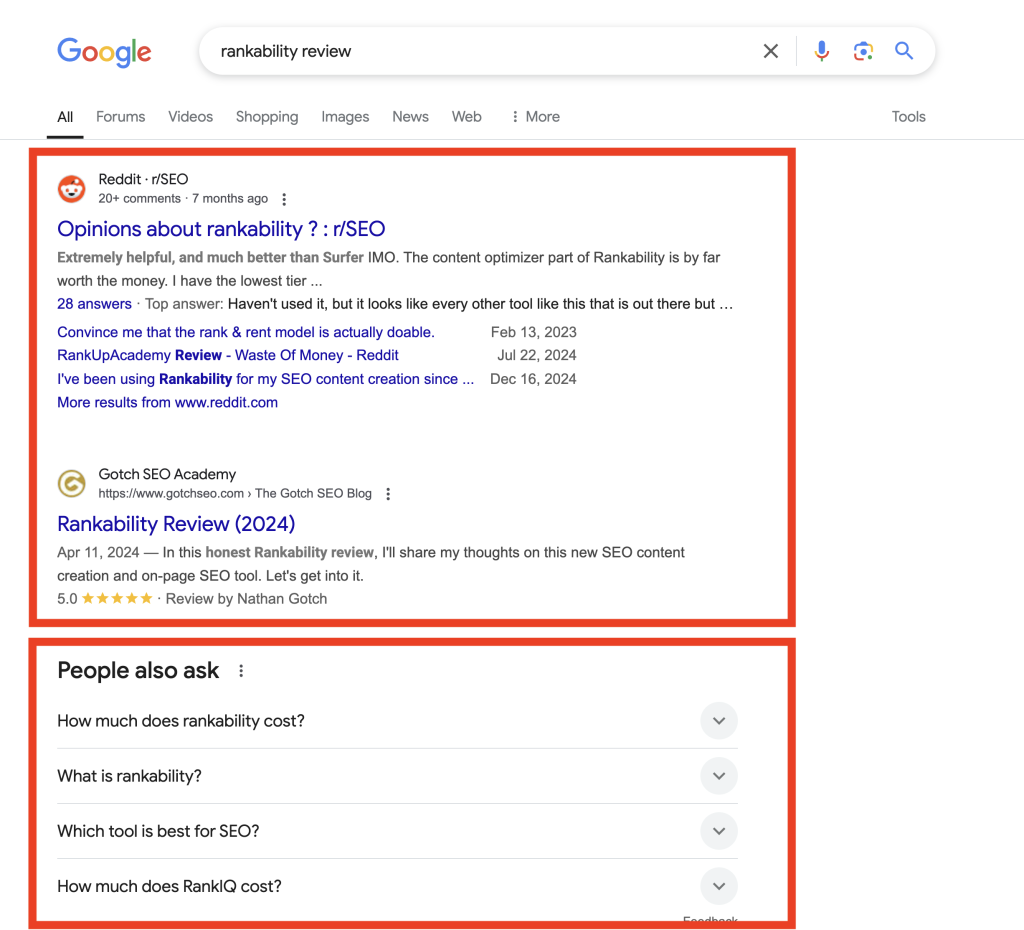Expand the "What is rankability?" question
1024x930 pixels.
click(718, 776)
